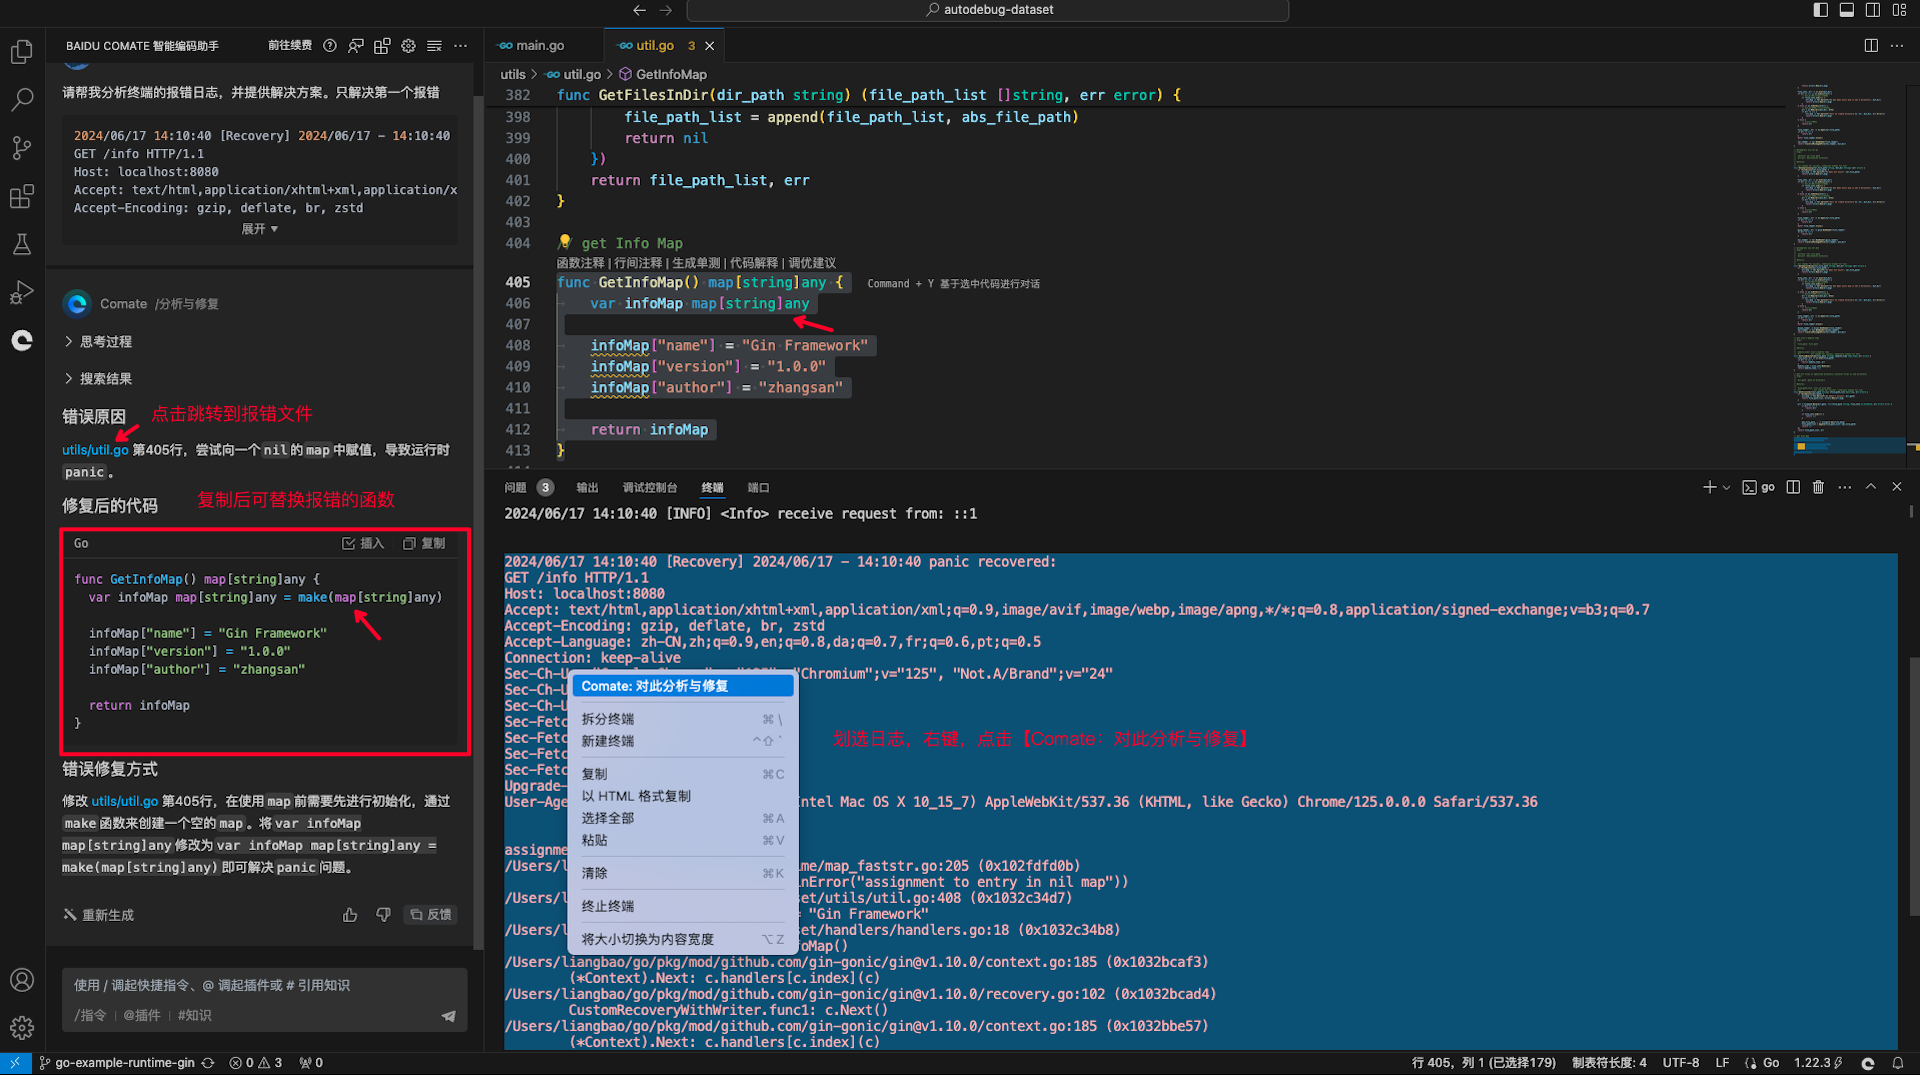This screenshot has width=1920, height=1075.
Task: Click 复制 to copy fixed code
Action: (424, 544)
